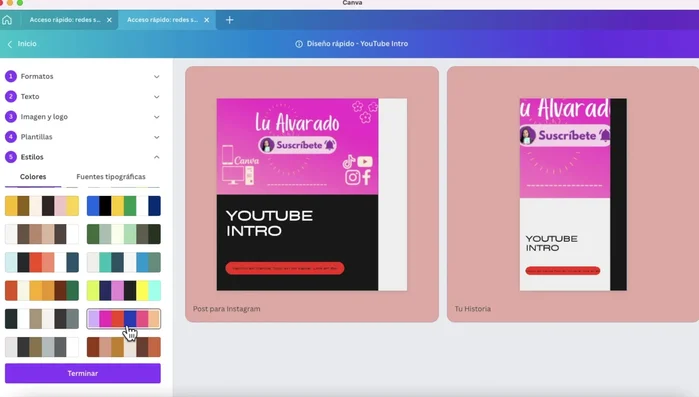Click the Tu Historia label
The height and width of the screenshot is (397, 699).
473,309
